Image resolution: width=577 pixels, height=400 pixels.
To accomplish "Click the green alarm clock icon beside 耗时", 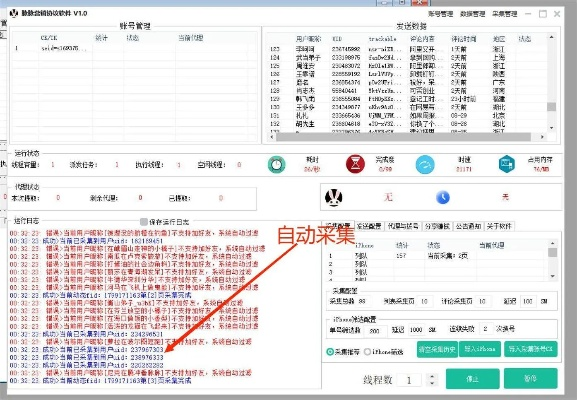I will (x=277, y=164).
